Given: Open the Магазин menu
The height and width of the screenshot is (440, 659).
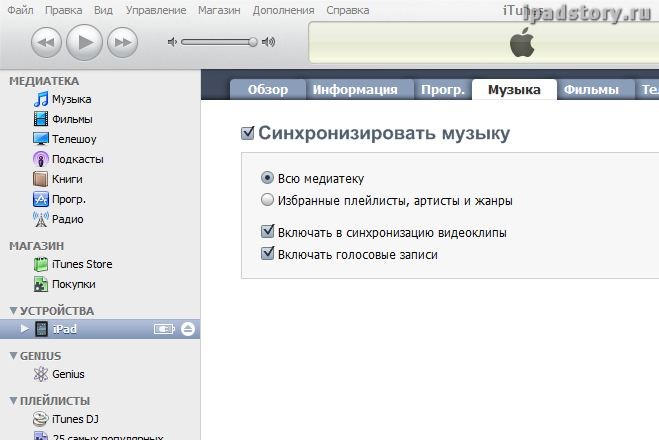Looking at the screenshot, I should point(219,10).
